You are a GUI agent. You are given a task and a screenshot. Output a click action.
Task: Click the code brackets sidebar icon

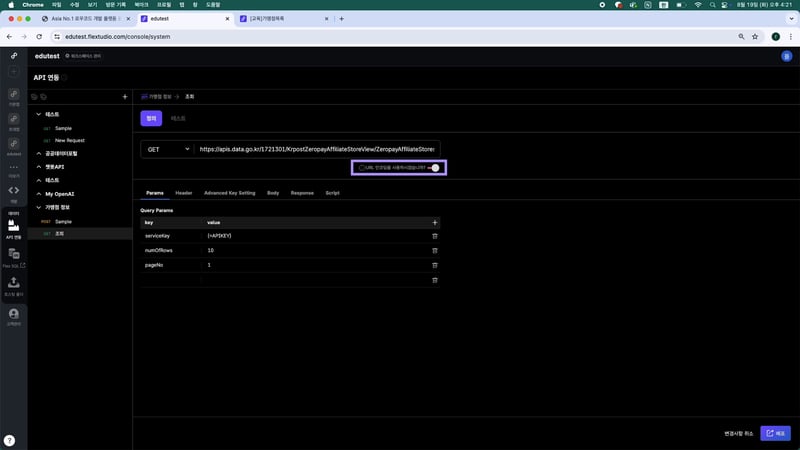click(14, 190)
